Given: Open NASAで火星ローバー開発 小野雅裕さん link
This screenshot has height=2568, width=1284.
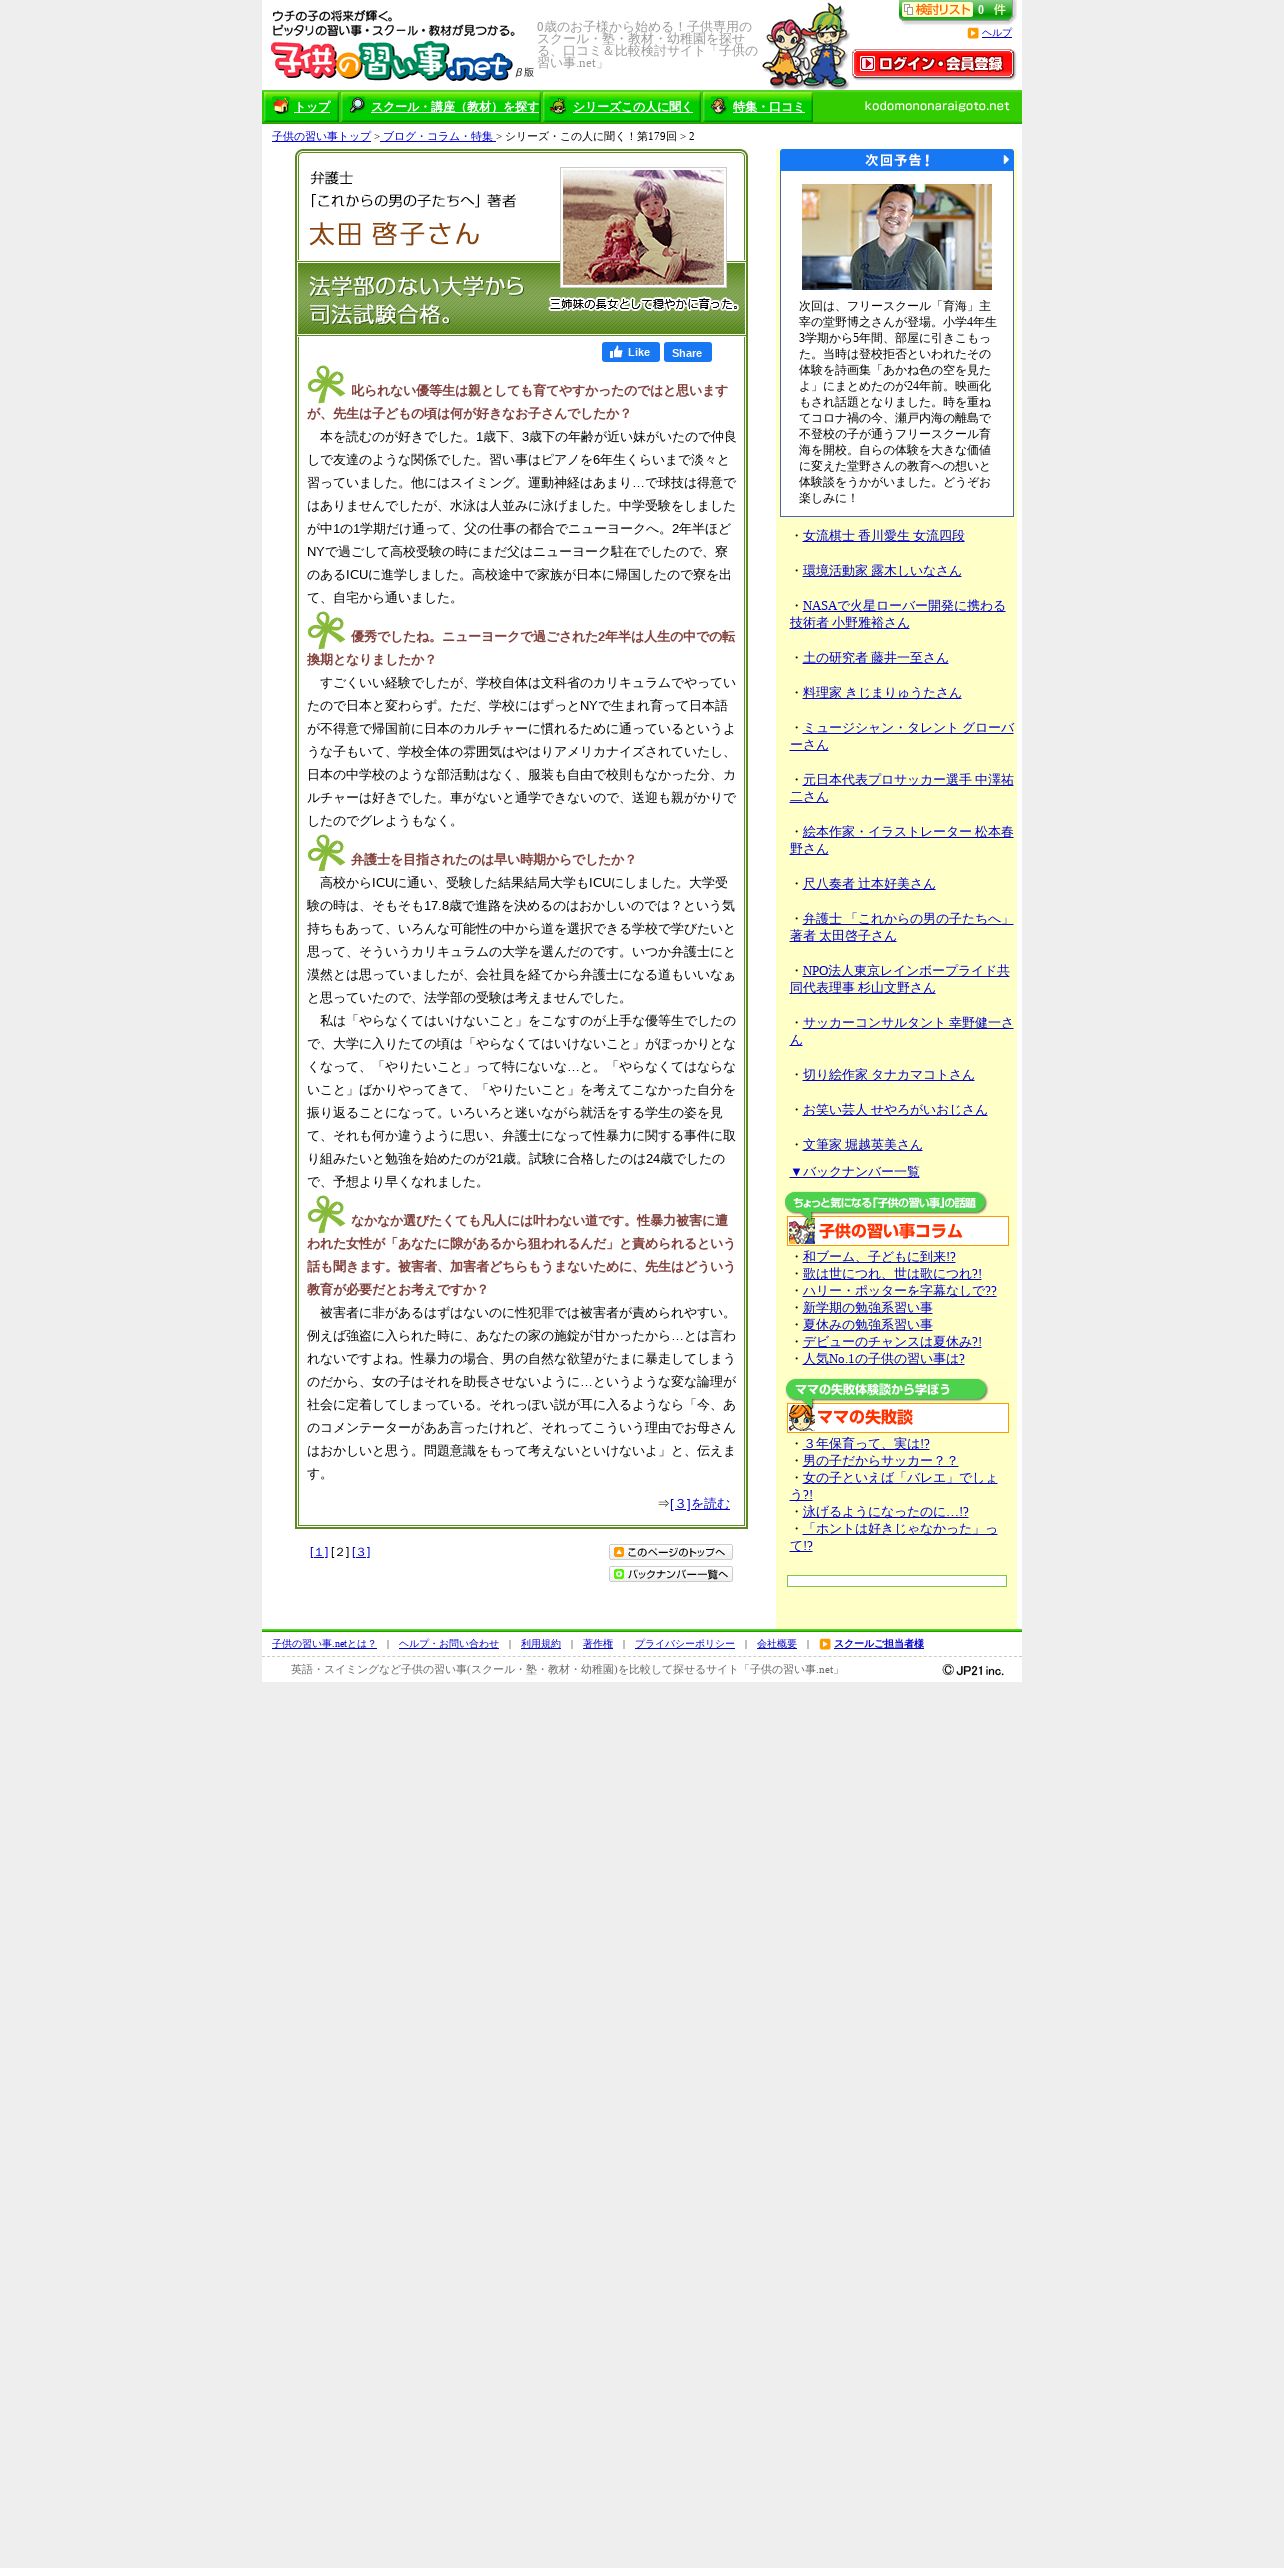Looking at the screenshot, I should pyautogui.click(x=897, y=614).
